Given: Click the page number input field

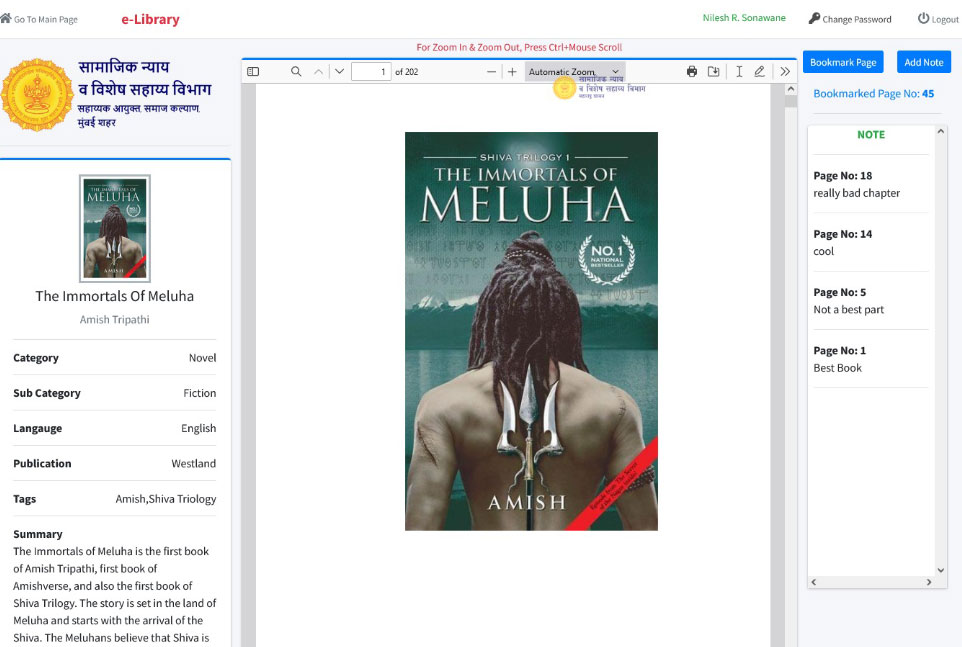Looking at the screenshot, I should 371,72.
